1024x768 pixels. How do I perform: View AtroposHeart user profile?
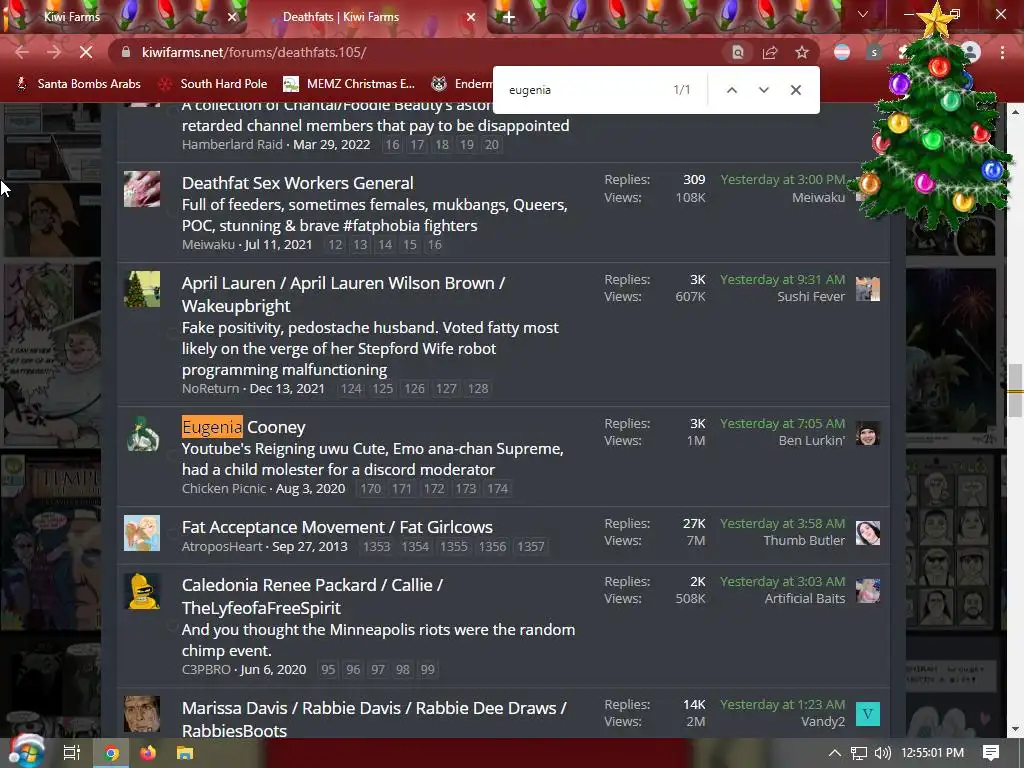click(222, 547)
